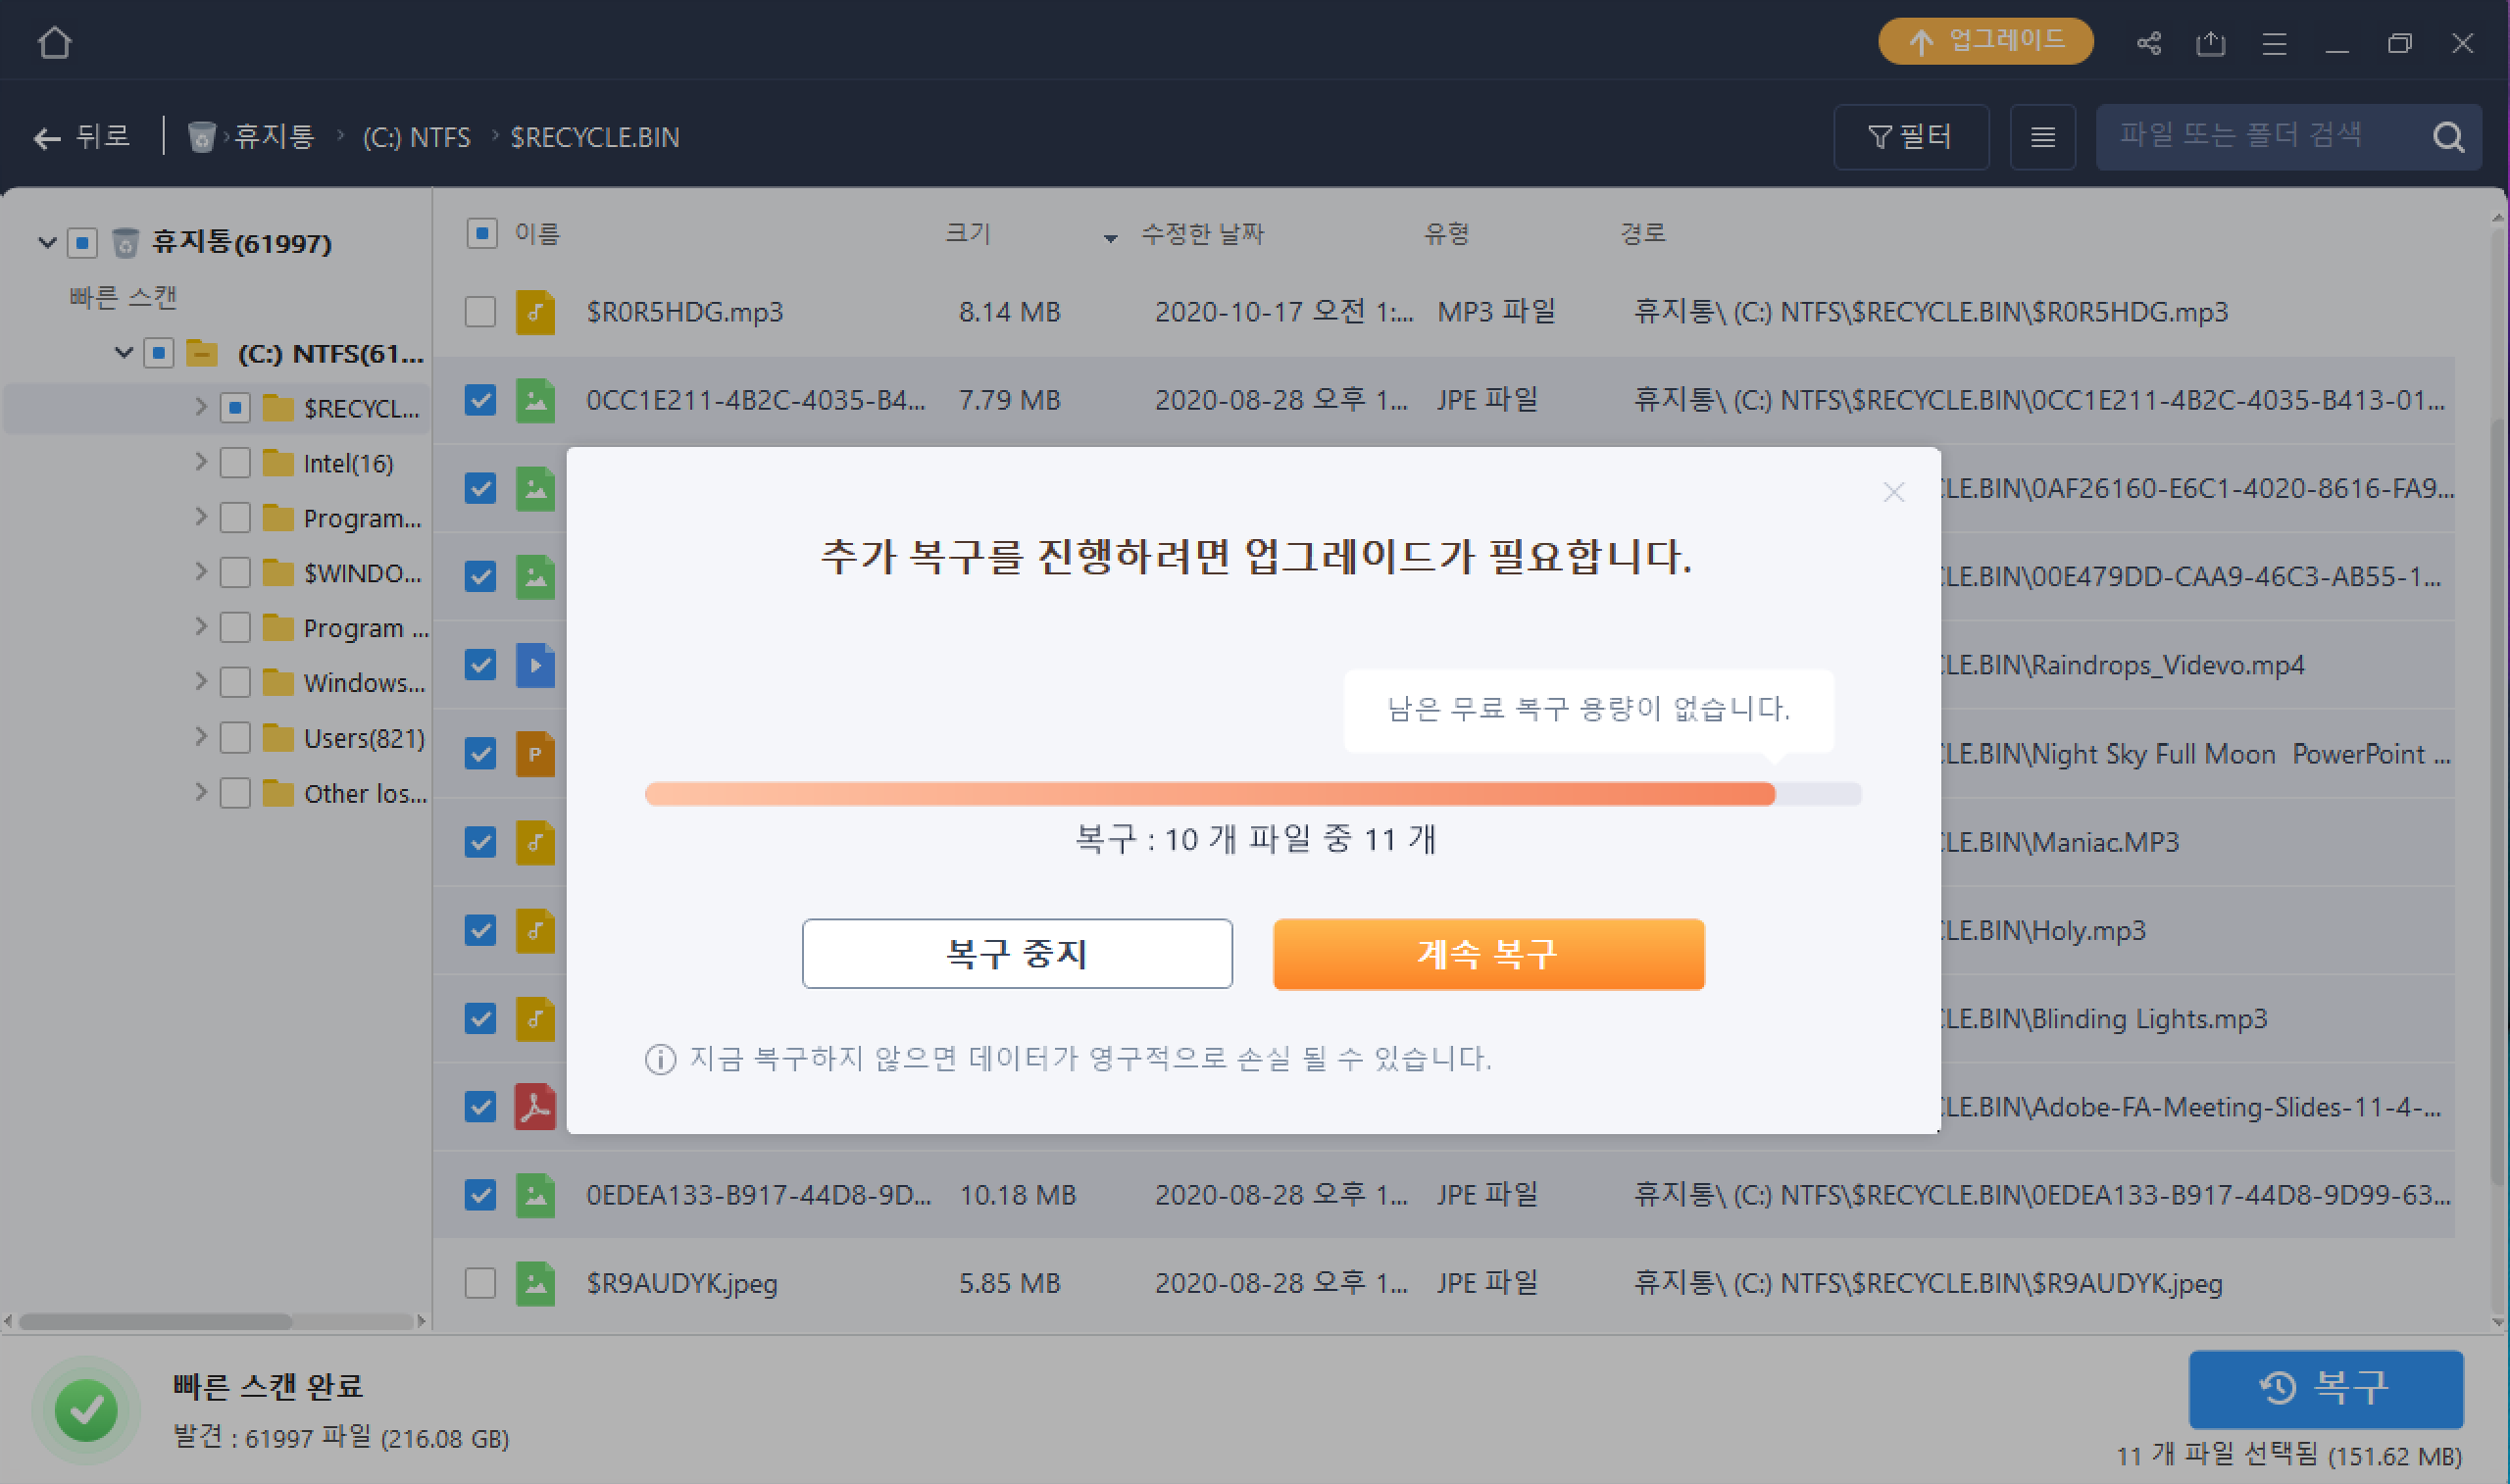Close the upgrade dialog with X
This screenshot has height=1484, width=2510.
1893,492
